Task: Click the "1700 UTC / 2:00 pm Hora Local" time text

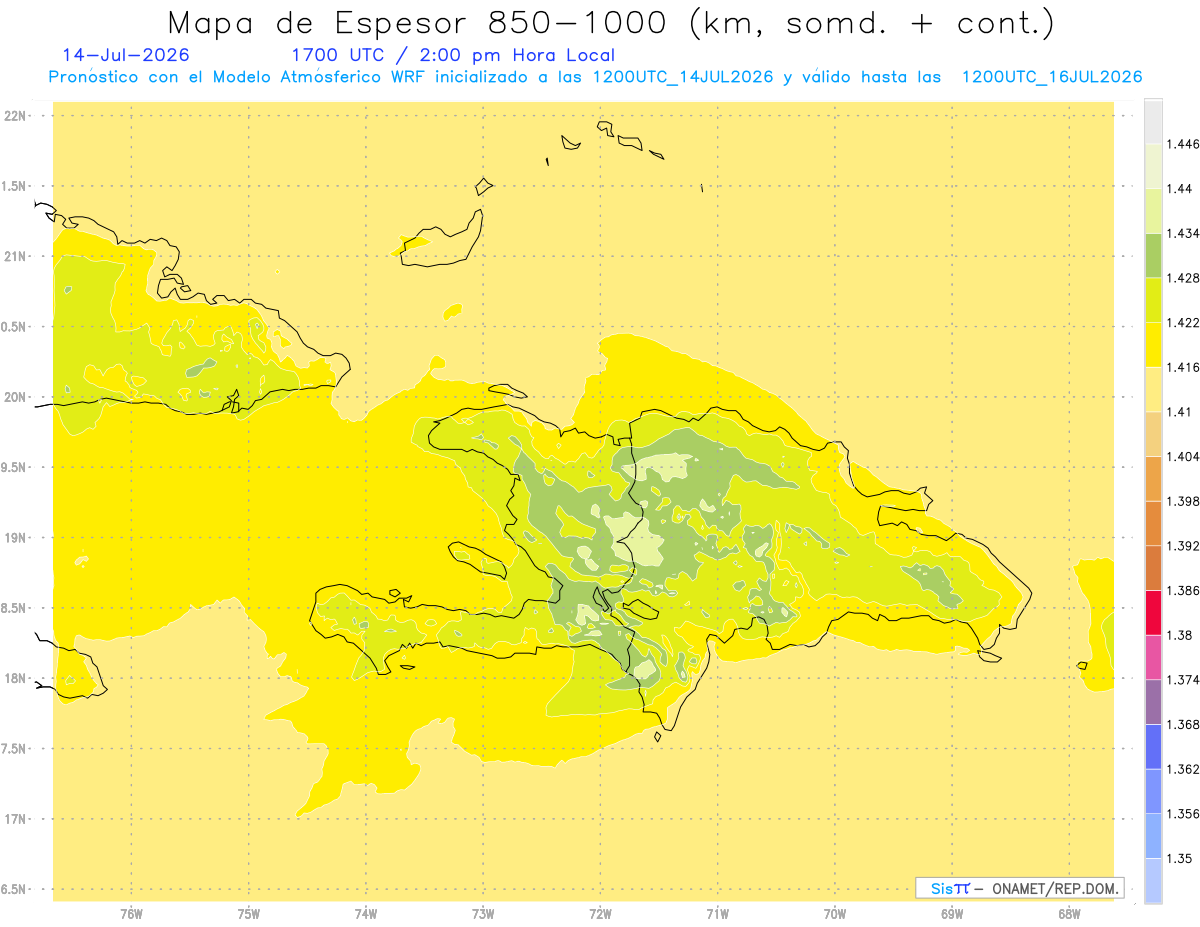Action: pos(453,55)
